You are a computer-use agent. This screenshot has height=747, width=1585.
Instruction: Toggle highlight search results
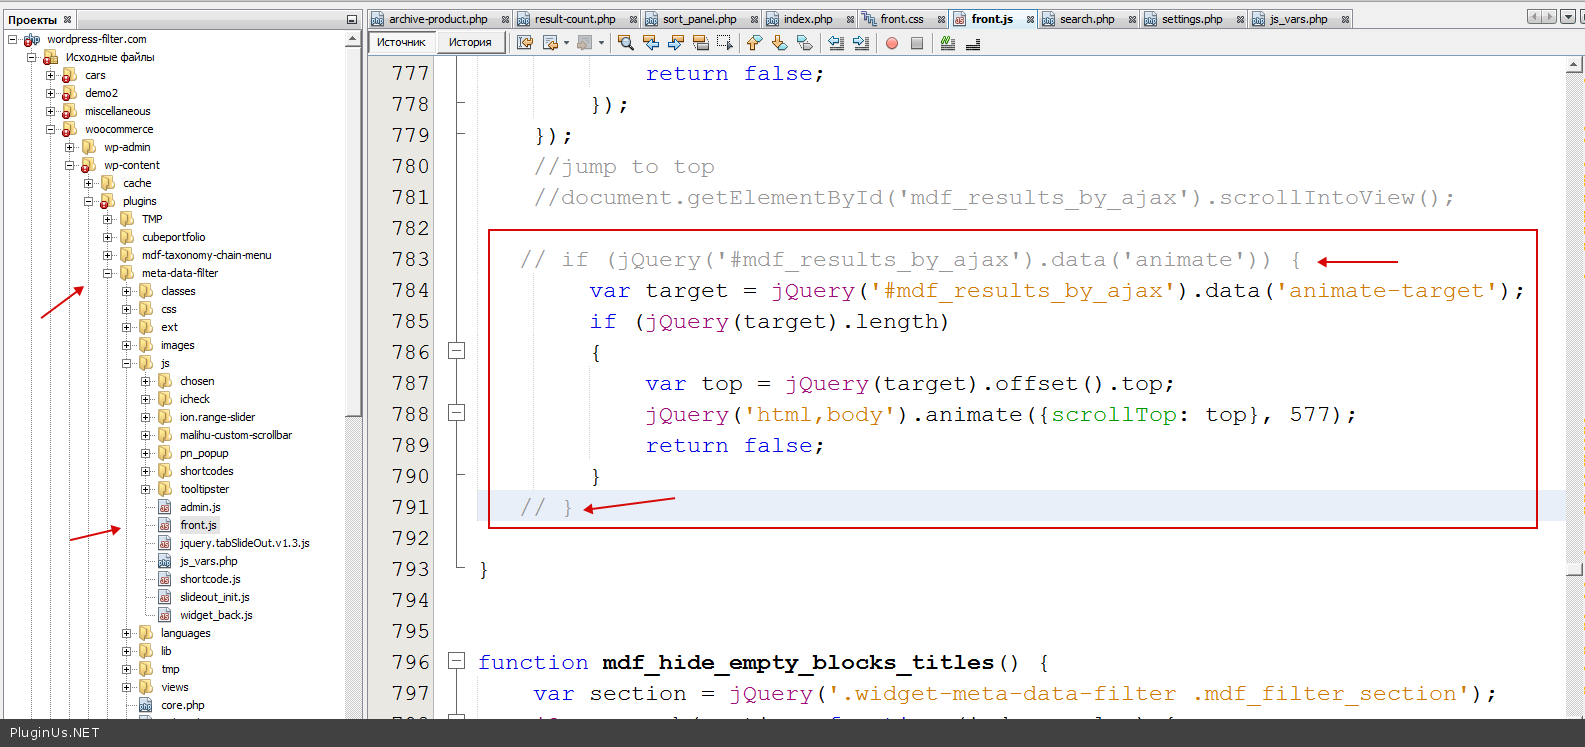point(701,42)
